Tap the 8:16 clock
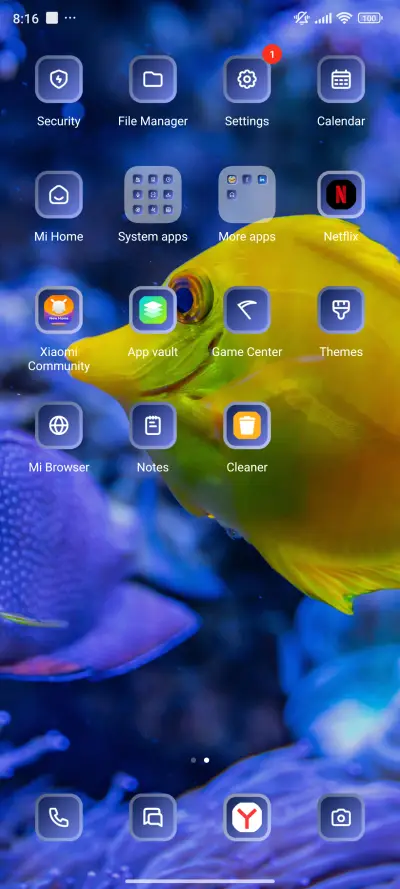Screen dimensions: 400x889 click(x=25, y=19)
